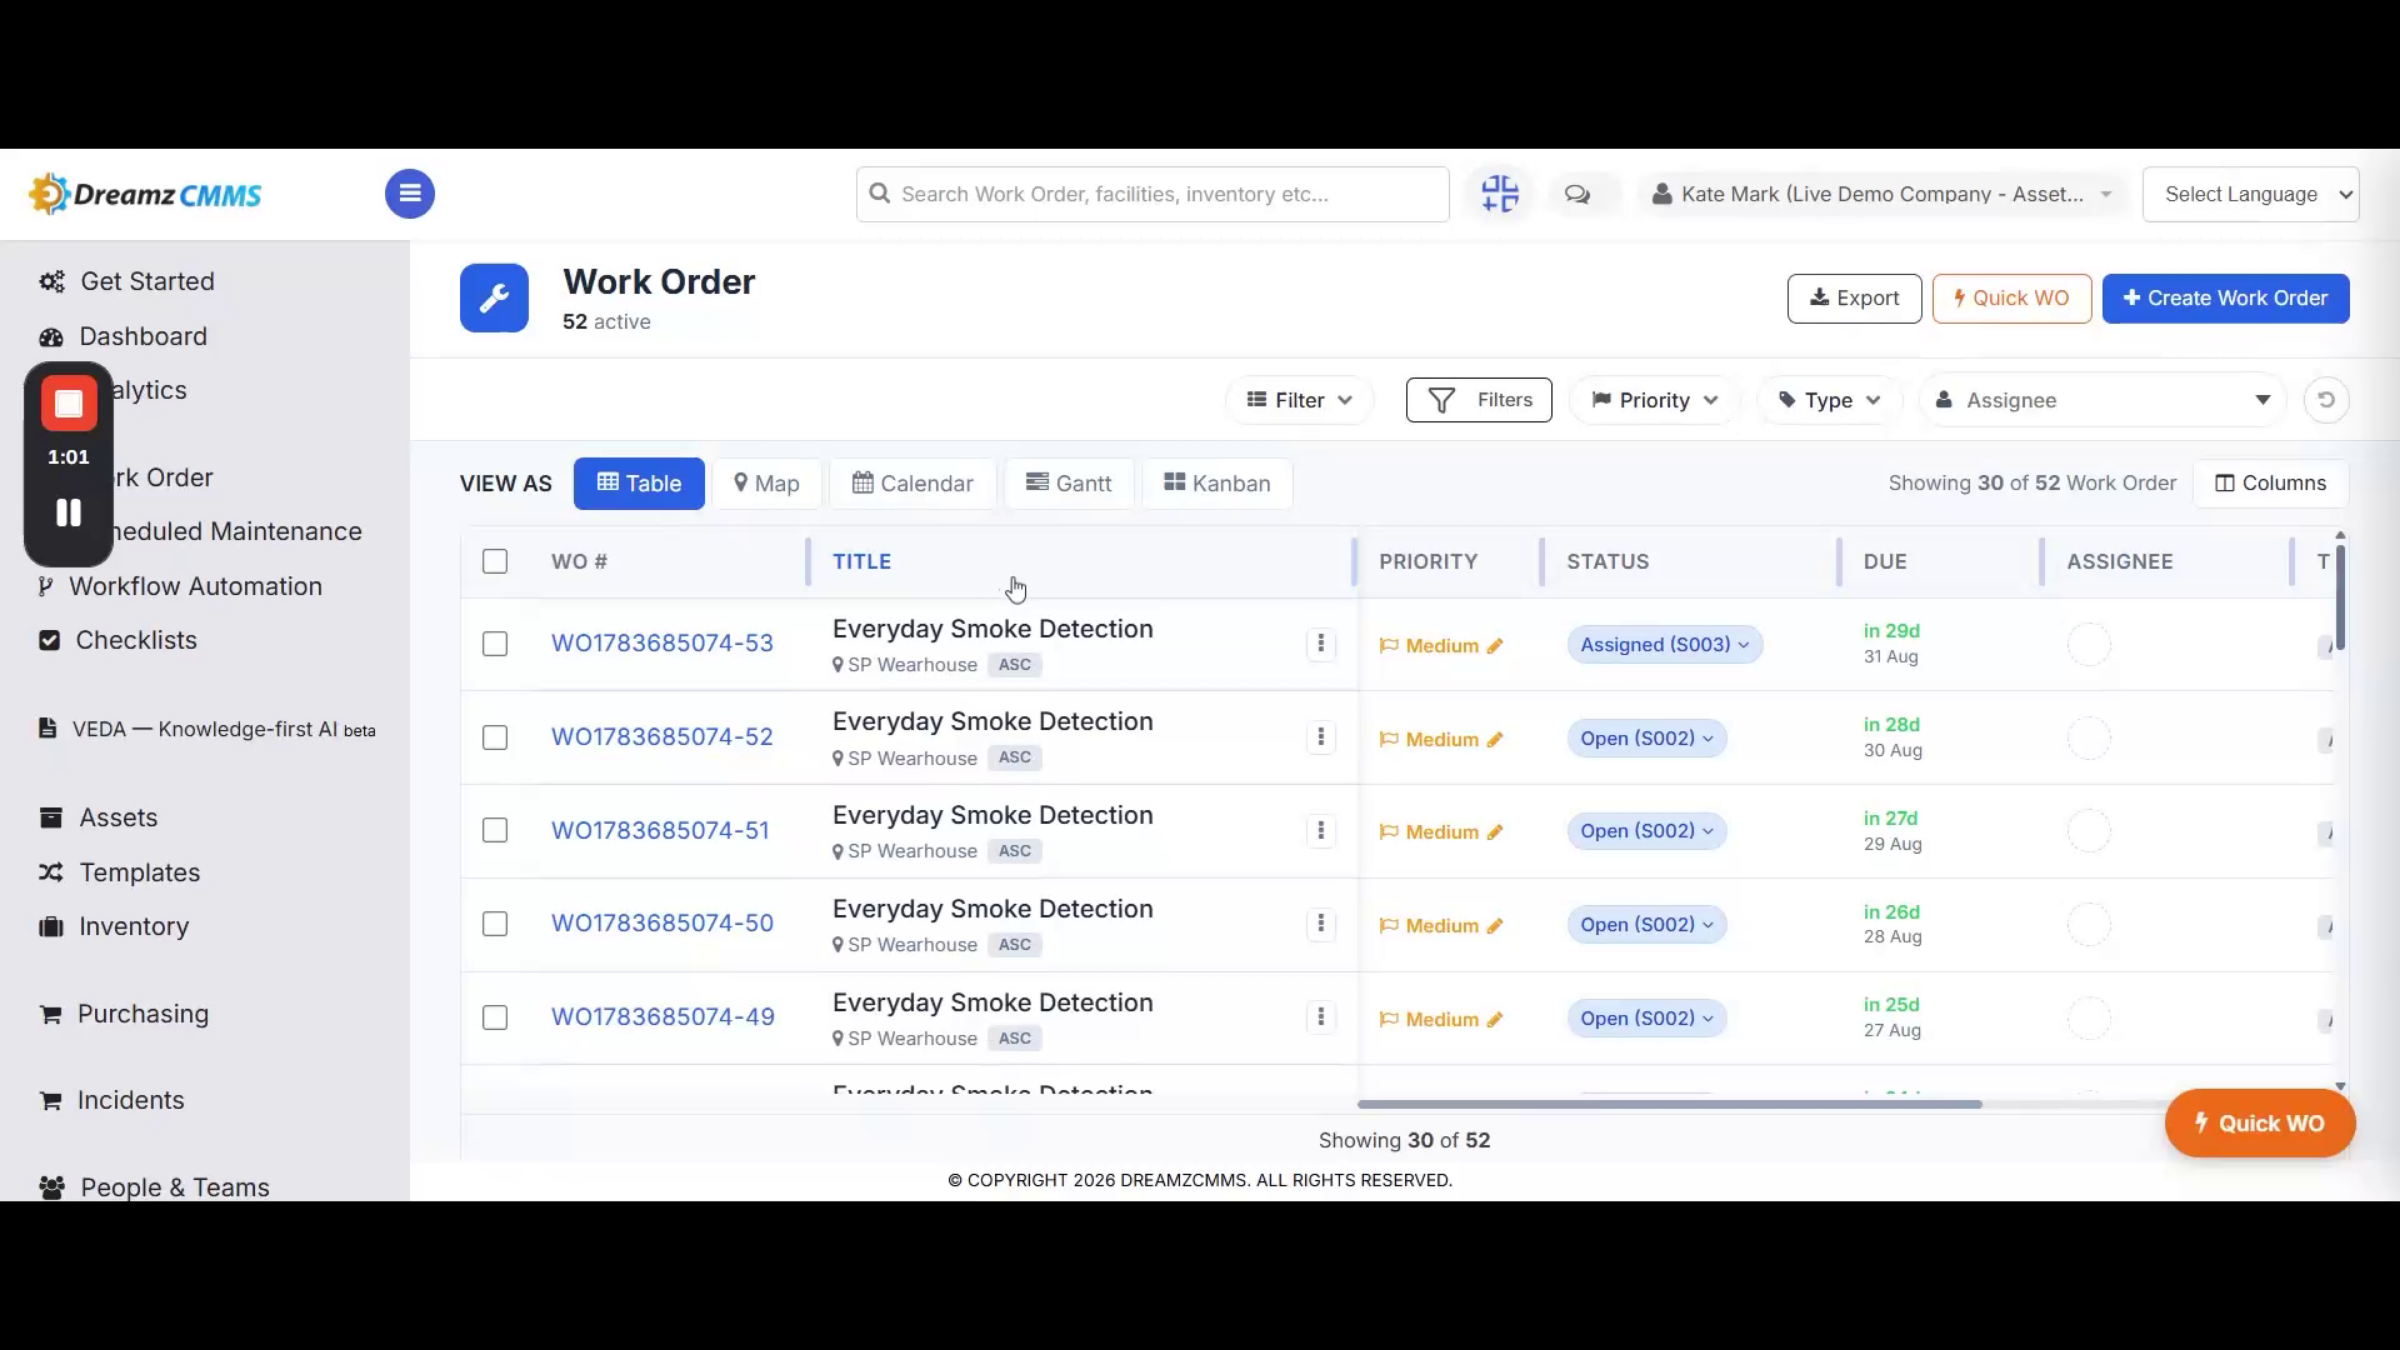The height and width of the screenshot is (1350, 2400).
Task: Change Open (S002) status for WO1783685074-49
Action: (1647, 1018)
